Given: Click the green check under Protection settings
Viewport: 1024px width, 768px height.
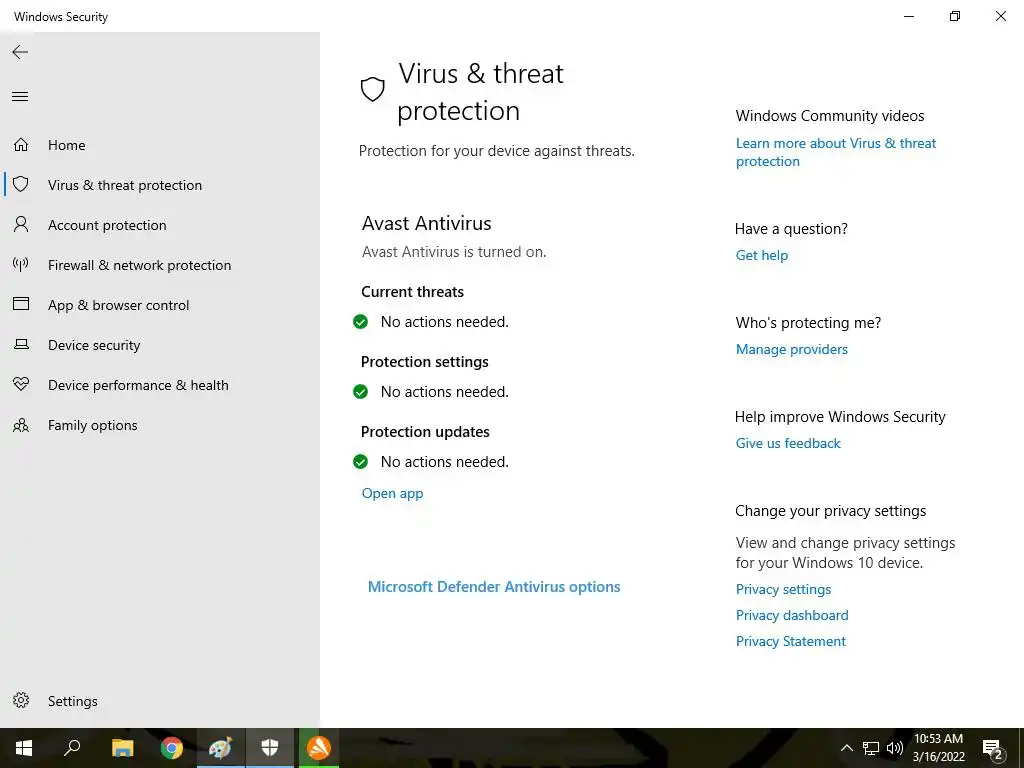Looking at the screenshot, I should pyautogui.click(x=360, y=392).
